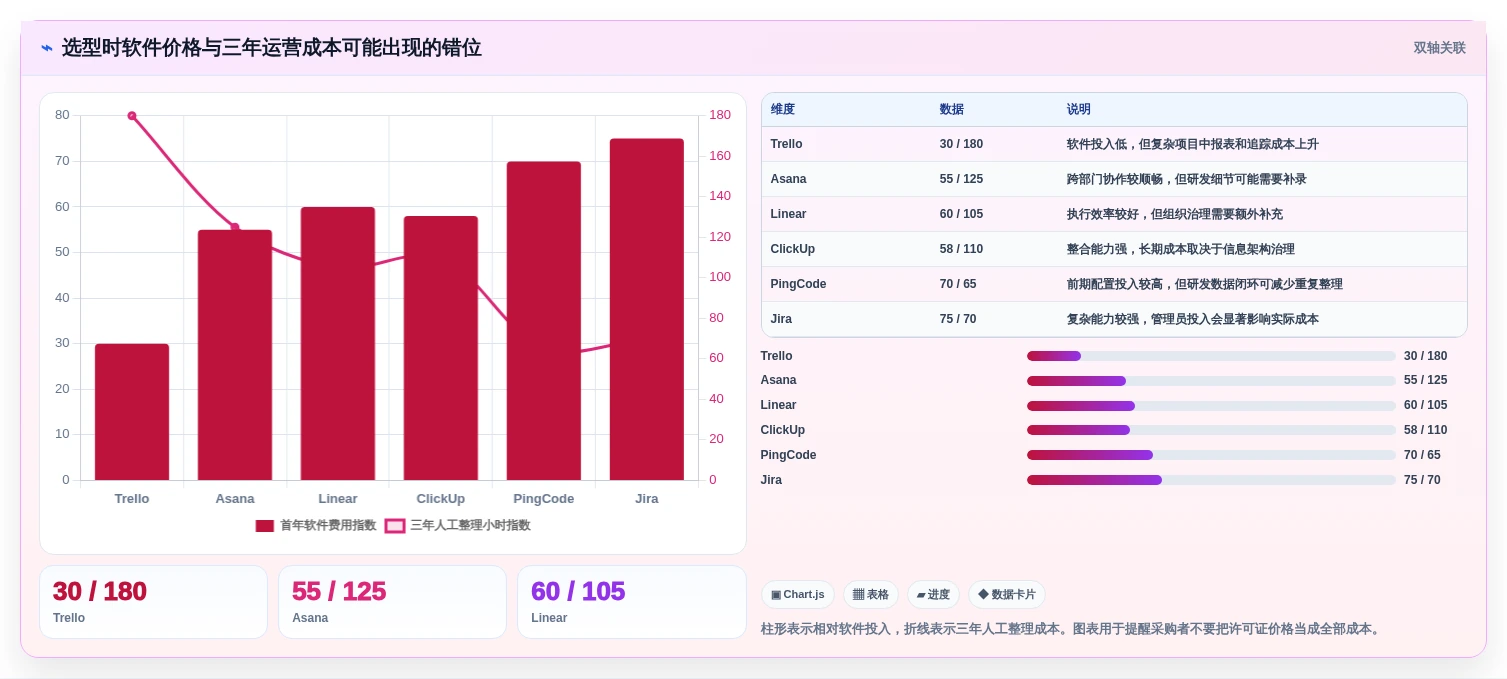The height and width of the screenshot is (679, 1507).
Task: Click the PingCode progress bar
Action: pos(1211,455)
